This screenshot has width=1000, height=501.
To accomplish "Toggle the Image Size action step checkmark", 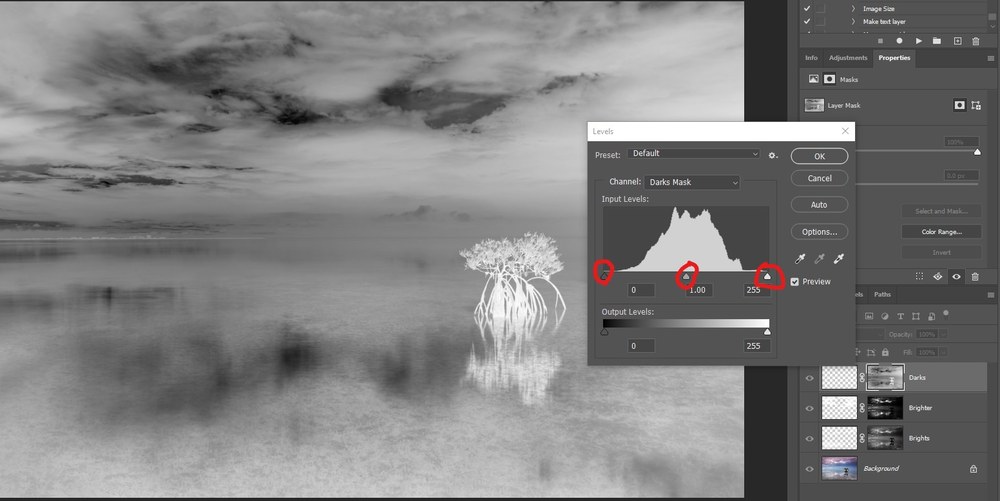I will 807,9.
